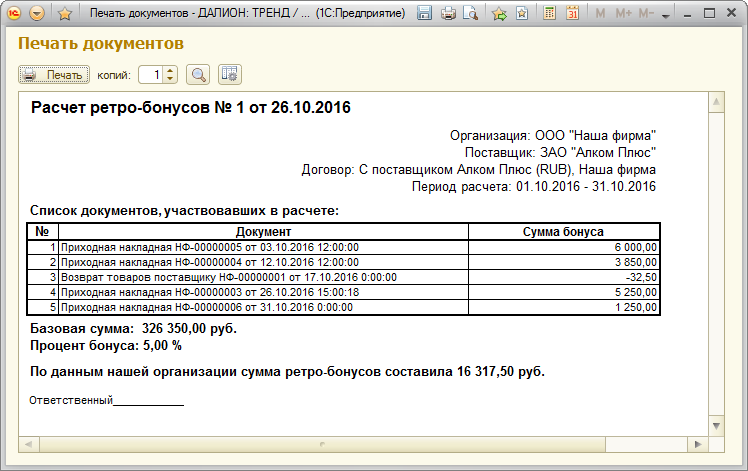The image size is (748, 471).
Task: Click the M- memory subtract button
Action: click(x=646, y=13)
